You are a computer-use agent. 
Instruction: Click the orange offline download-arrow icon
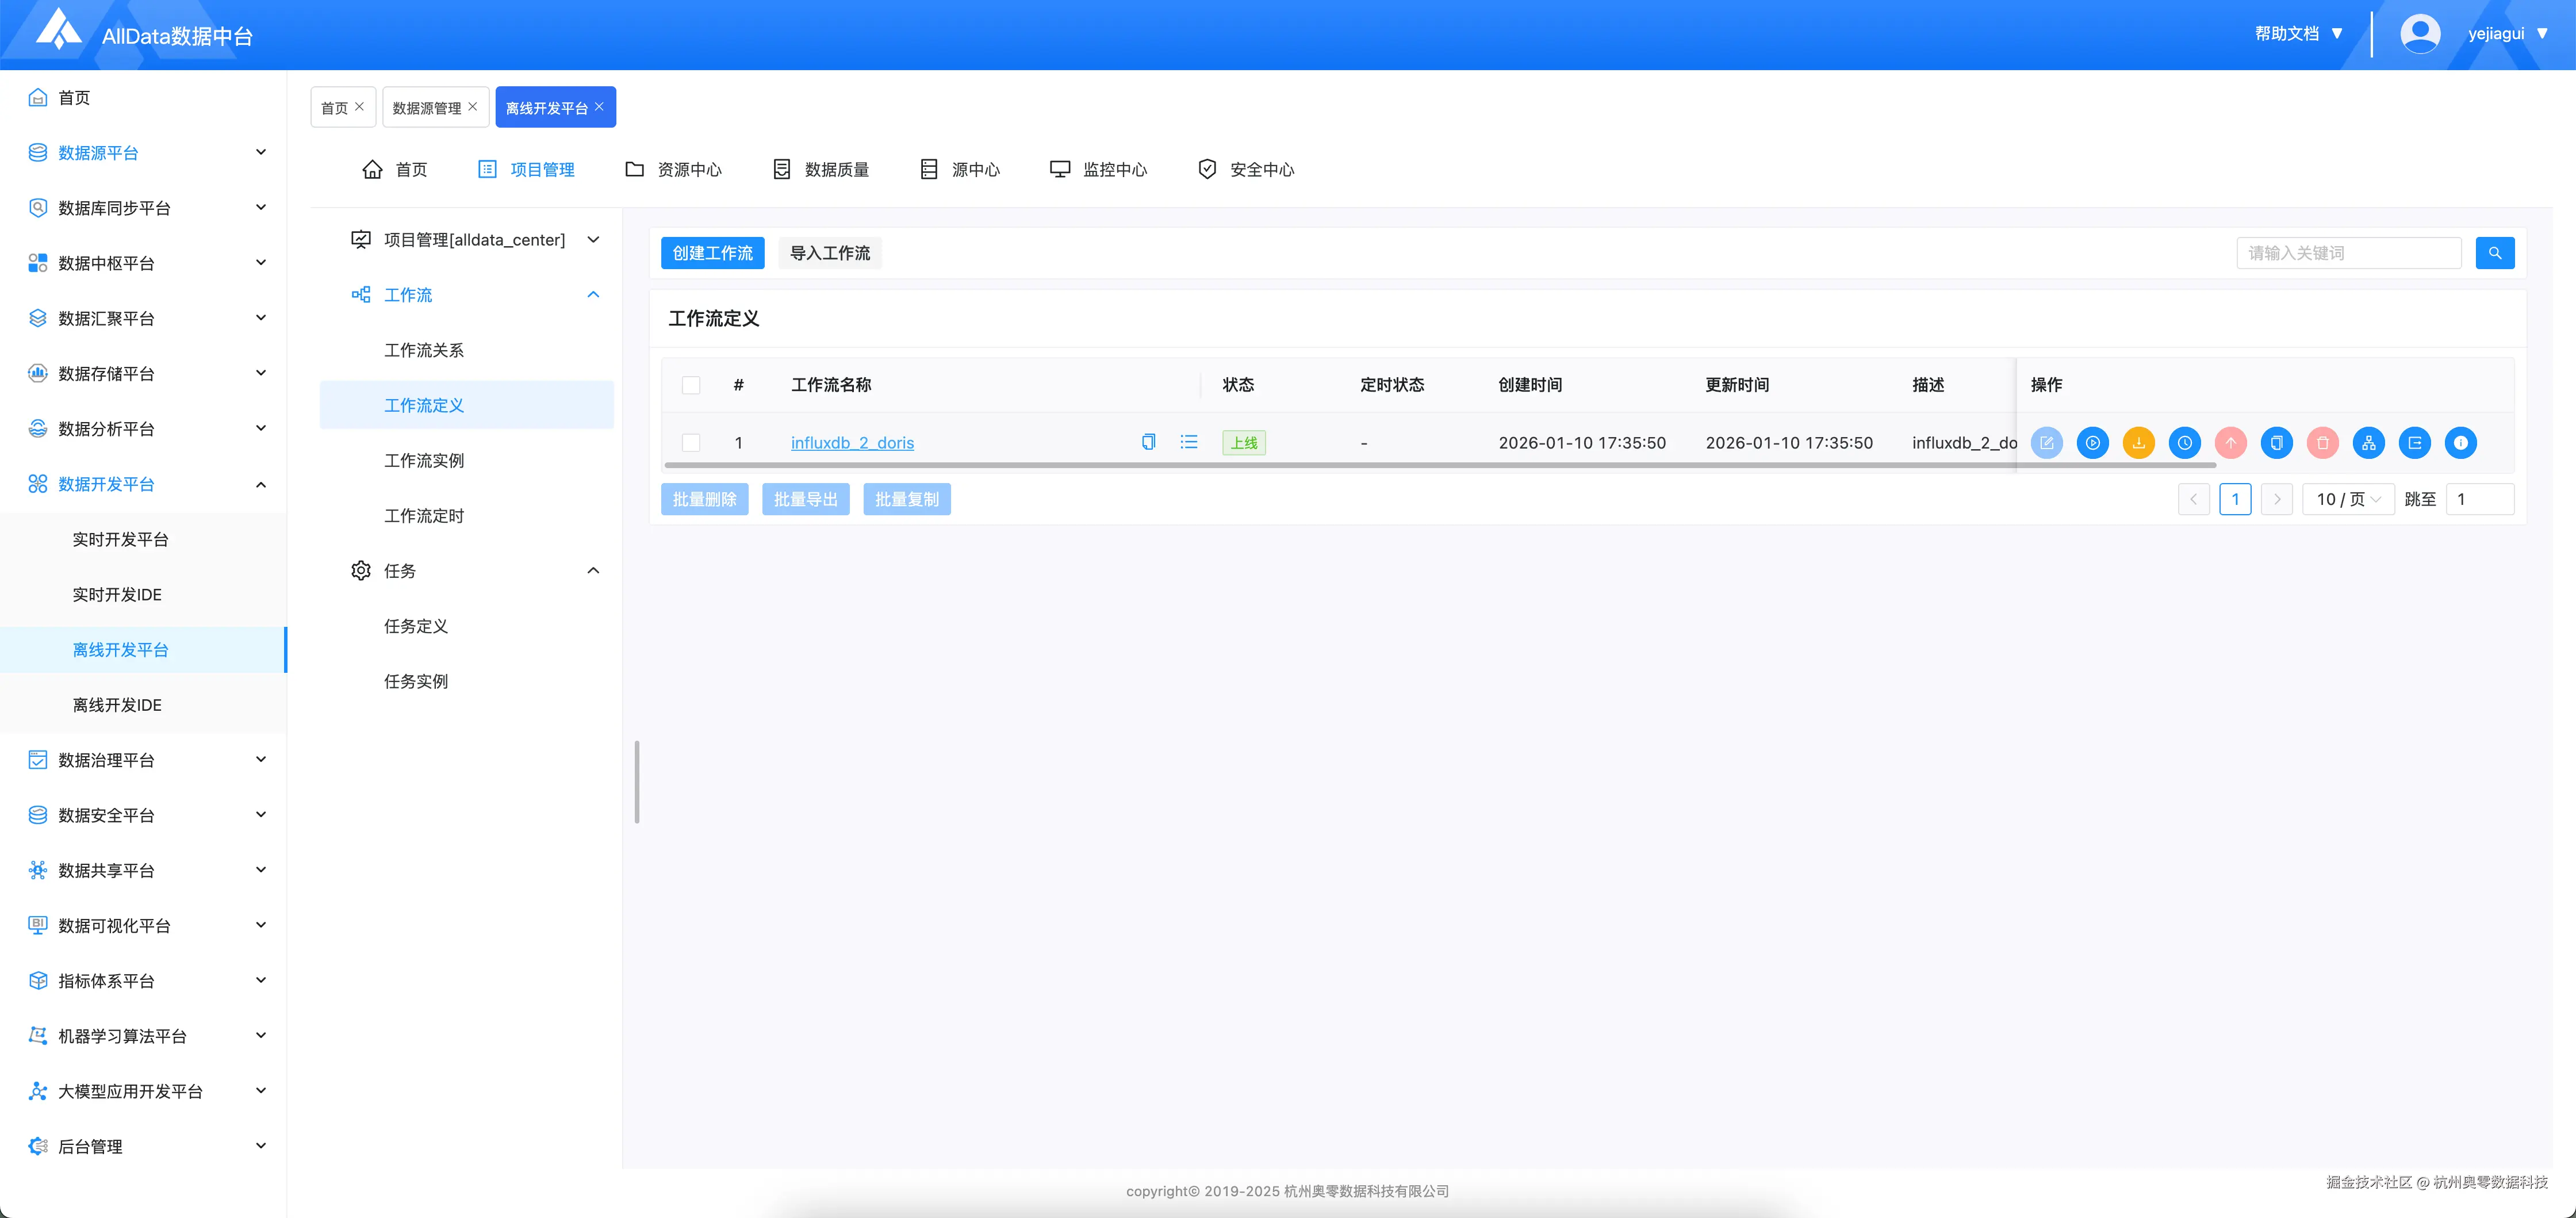pos(2138,443)
